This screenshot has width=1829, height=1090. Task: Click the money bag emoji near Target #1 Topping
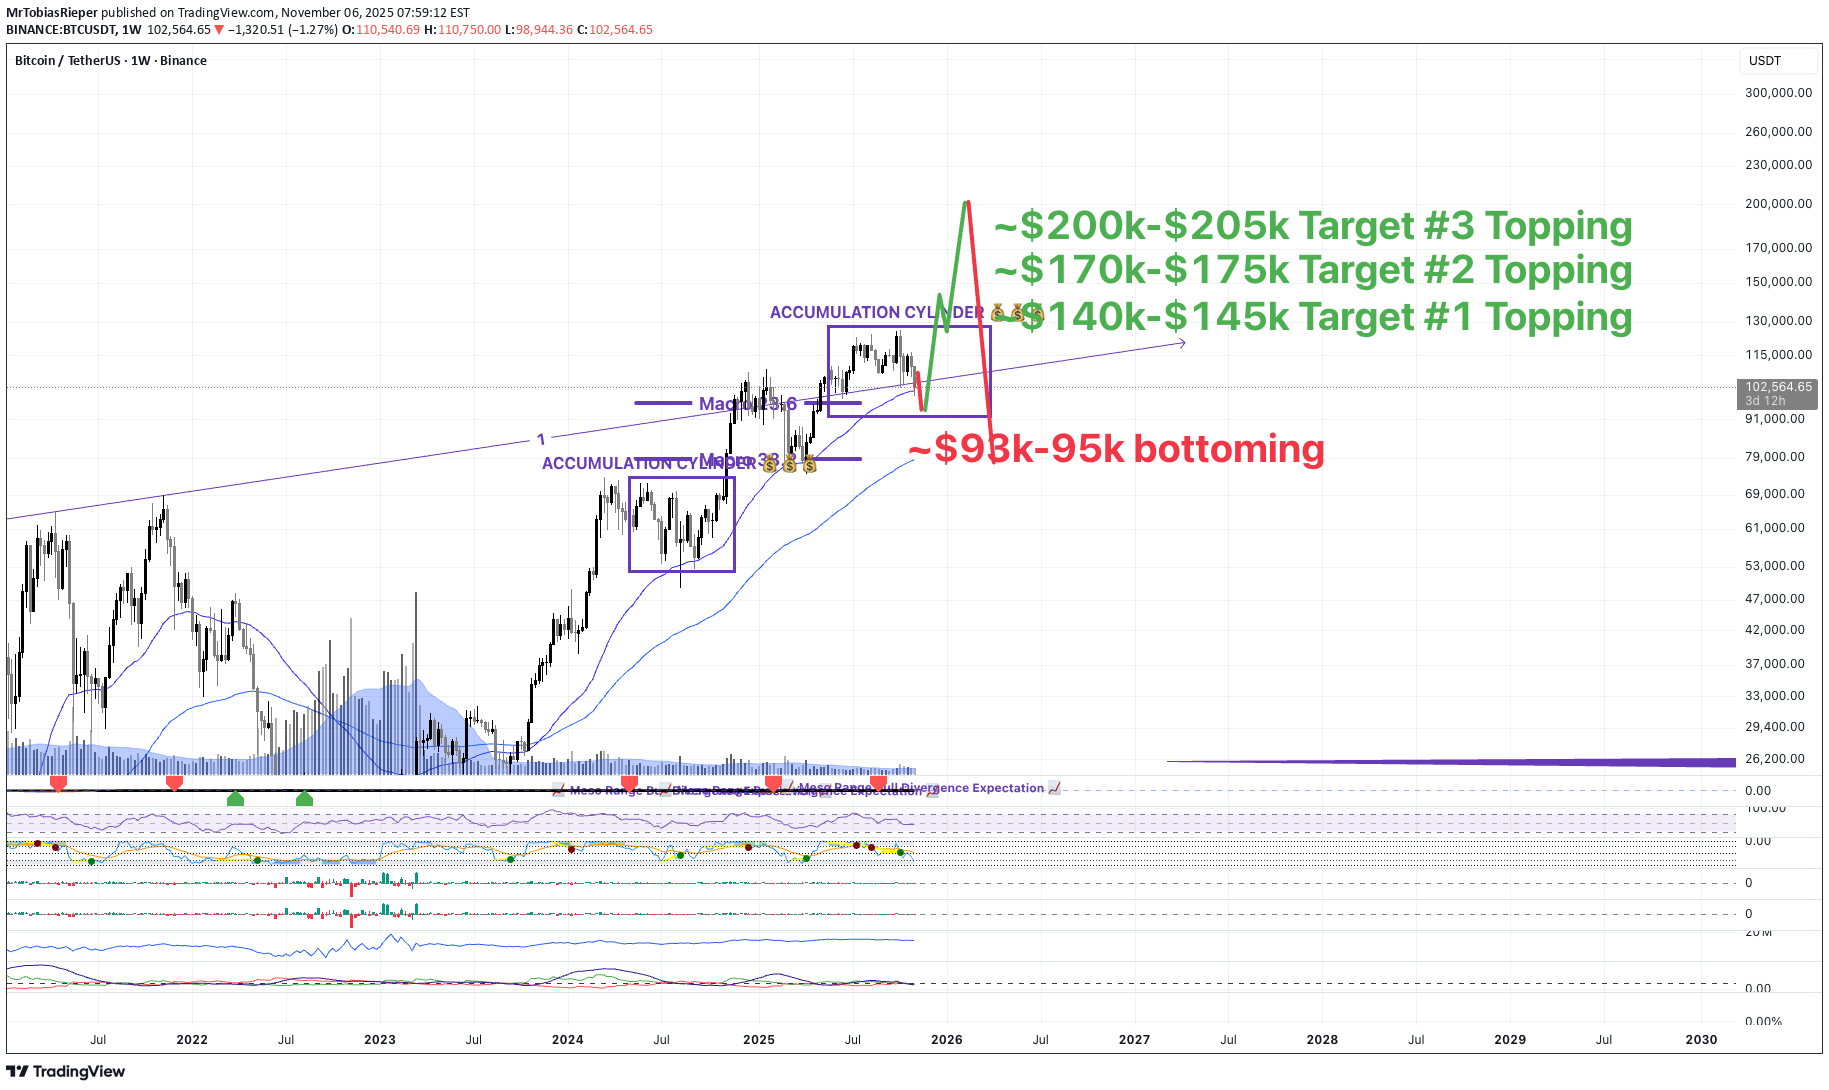pyautogui.click(x=1017, y=314)
